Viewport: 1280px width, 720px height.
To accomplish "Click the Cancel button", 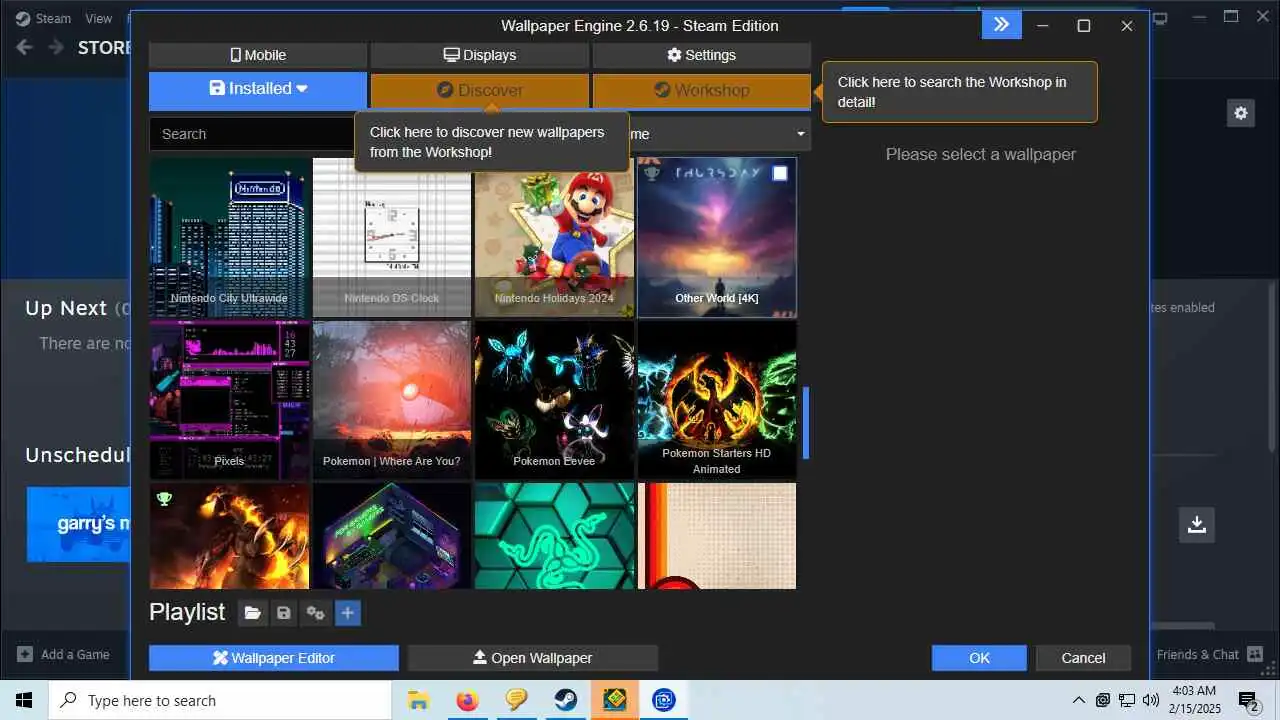I will 1083,658.
